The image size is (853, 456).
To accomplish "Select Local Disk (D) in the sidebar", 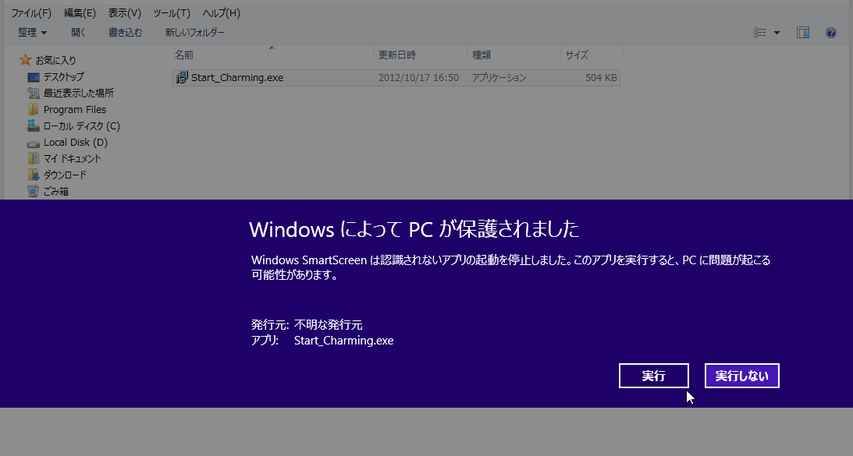I will tap(75, 142).
